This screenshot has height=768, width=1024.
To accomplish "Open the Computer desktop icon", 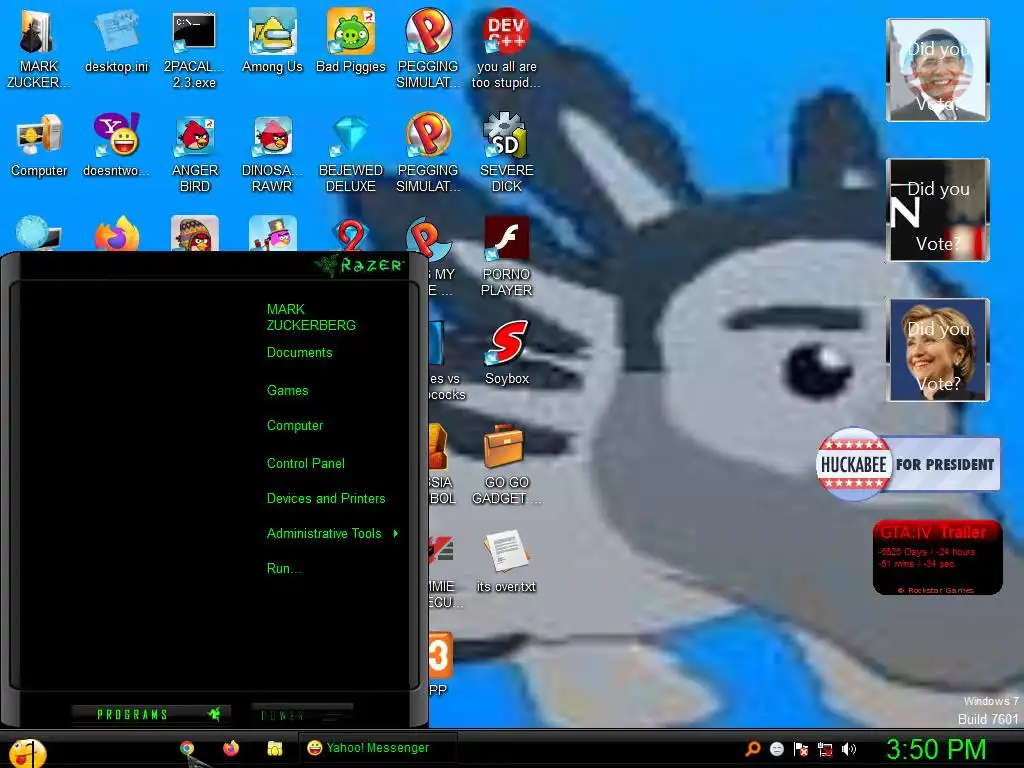I will coord(39,145).
